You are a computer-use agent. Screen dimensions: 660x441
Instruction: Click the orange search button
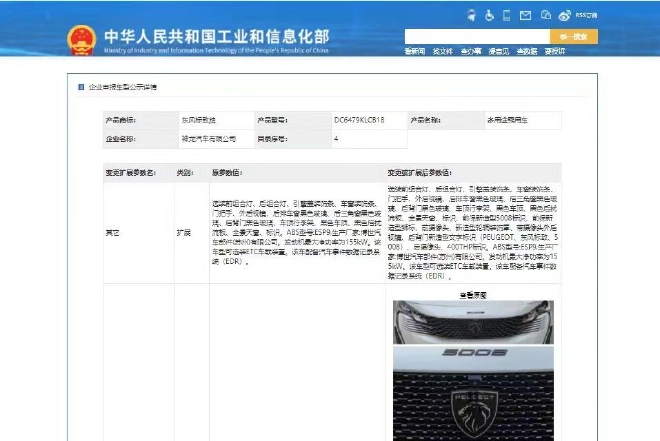click(x=574, y=37)
